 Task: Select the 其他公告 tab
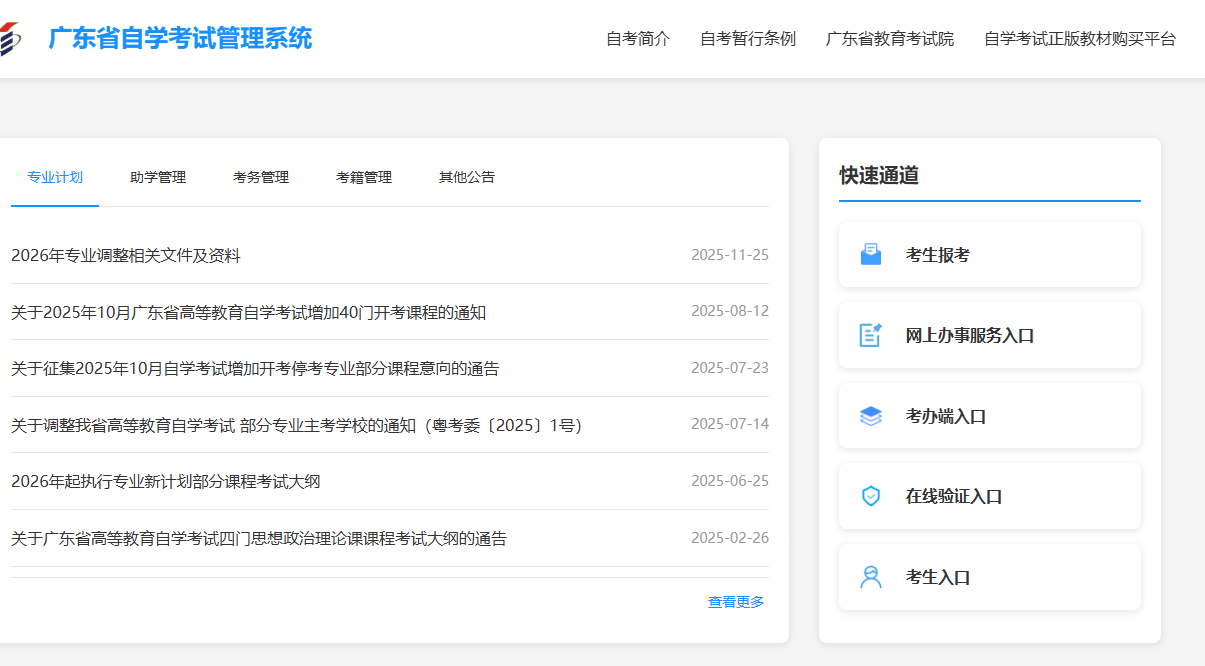[x=467, y=177]
